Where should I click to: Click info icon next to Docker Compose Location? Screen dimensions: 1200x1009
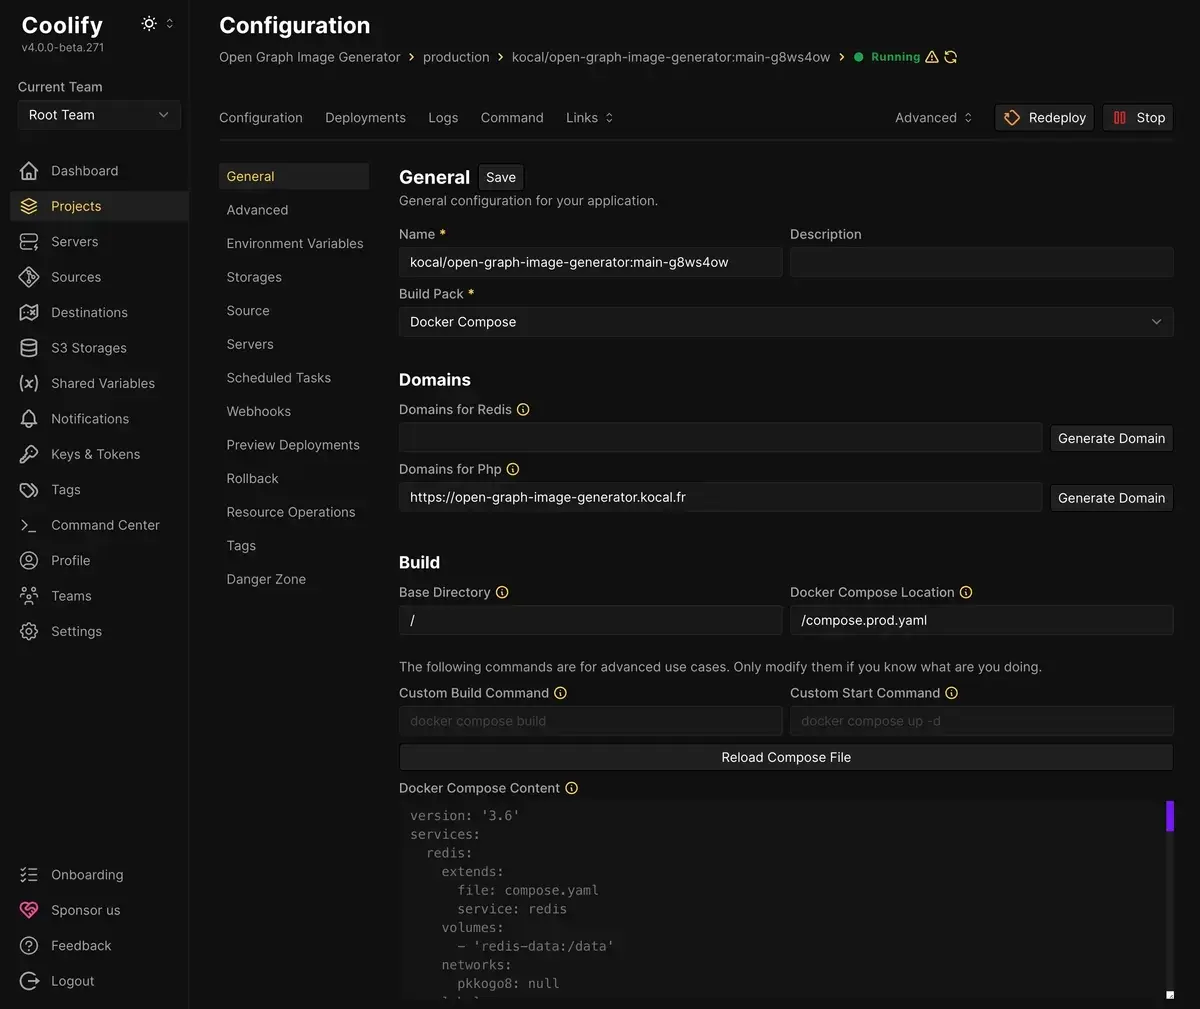(966, 592)
